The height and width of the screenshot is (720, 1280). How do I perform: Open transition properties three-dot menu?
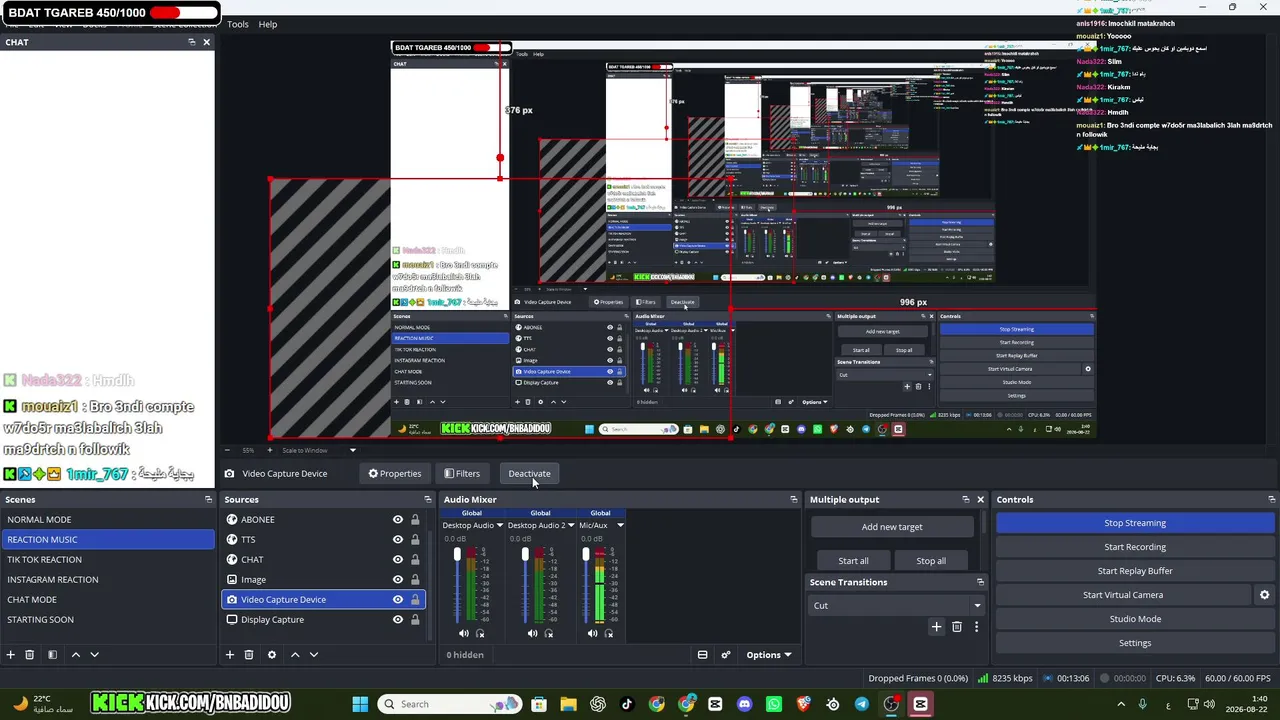tap(976, 627)
